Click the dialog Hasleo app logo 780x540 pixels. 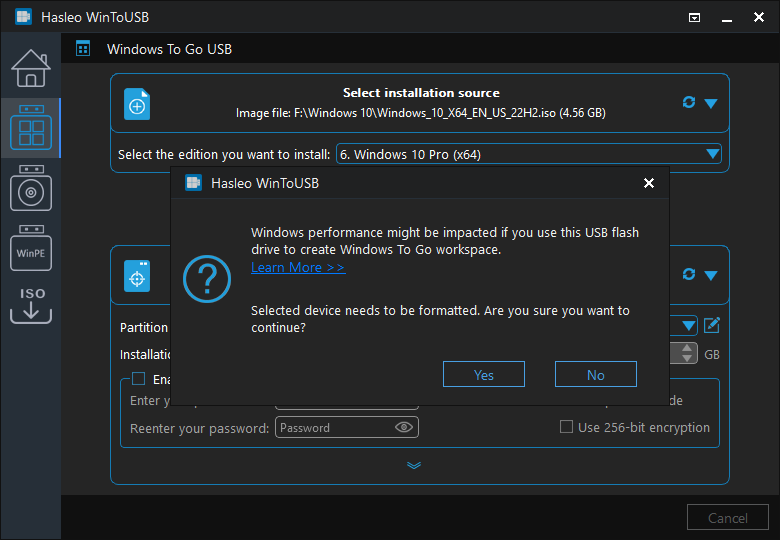click(x=193, y=183)
